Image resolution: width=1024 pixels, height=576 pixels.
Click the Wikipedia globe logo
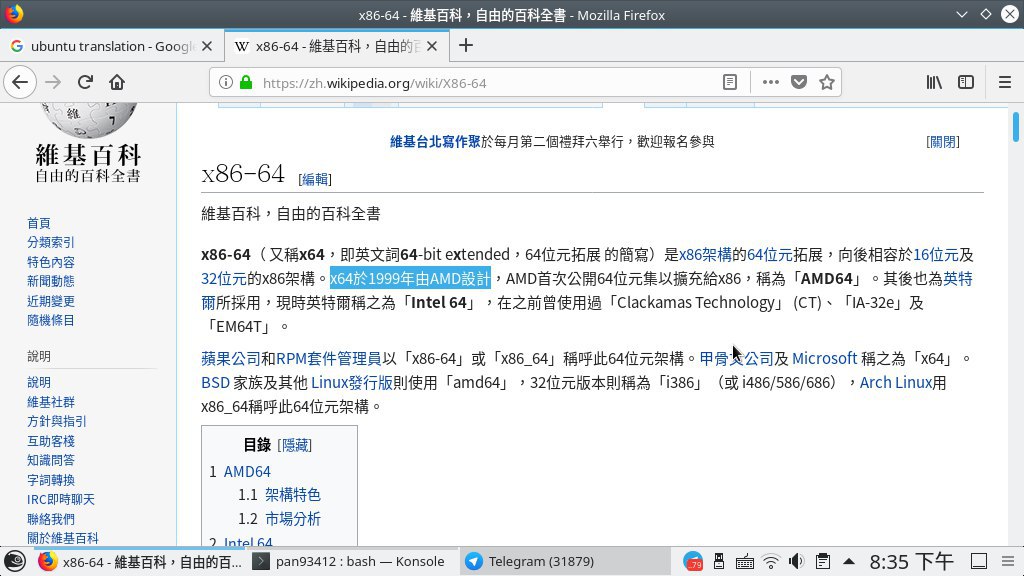tap(88, 120)
